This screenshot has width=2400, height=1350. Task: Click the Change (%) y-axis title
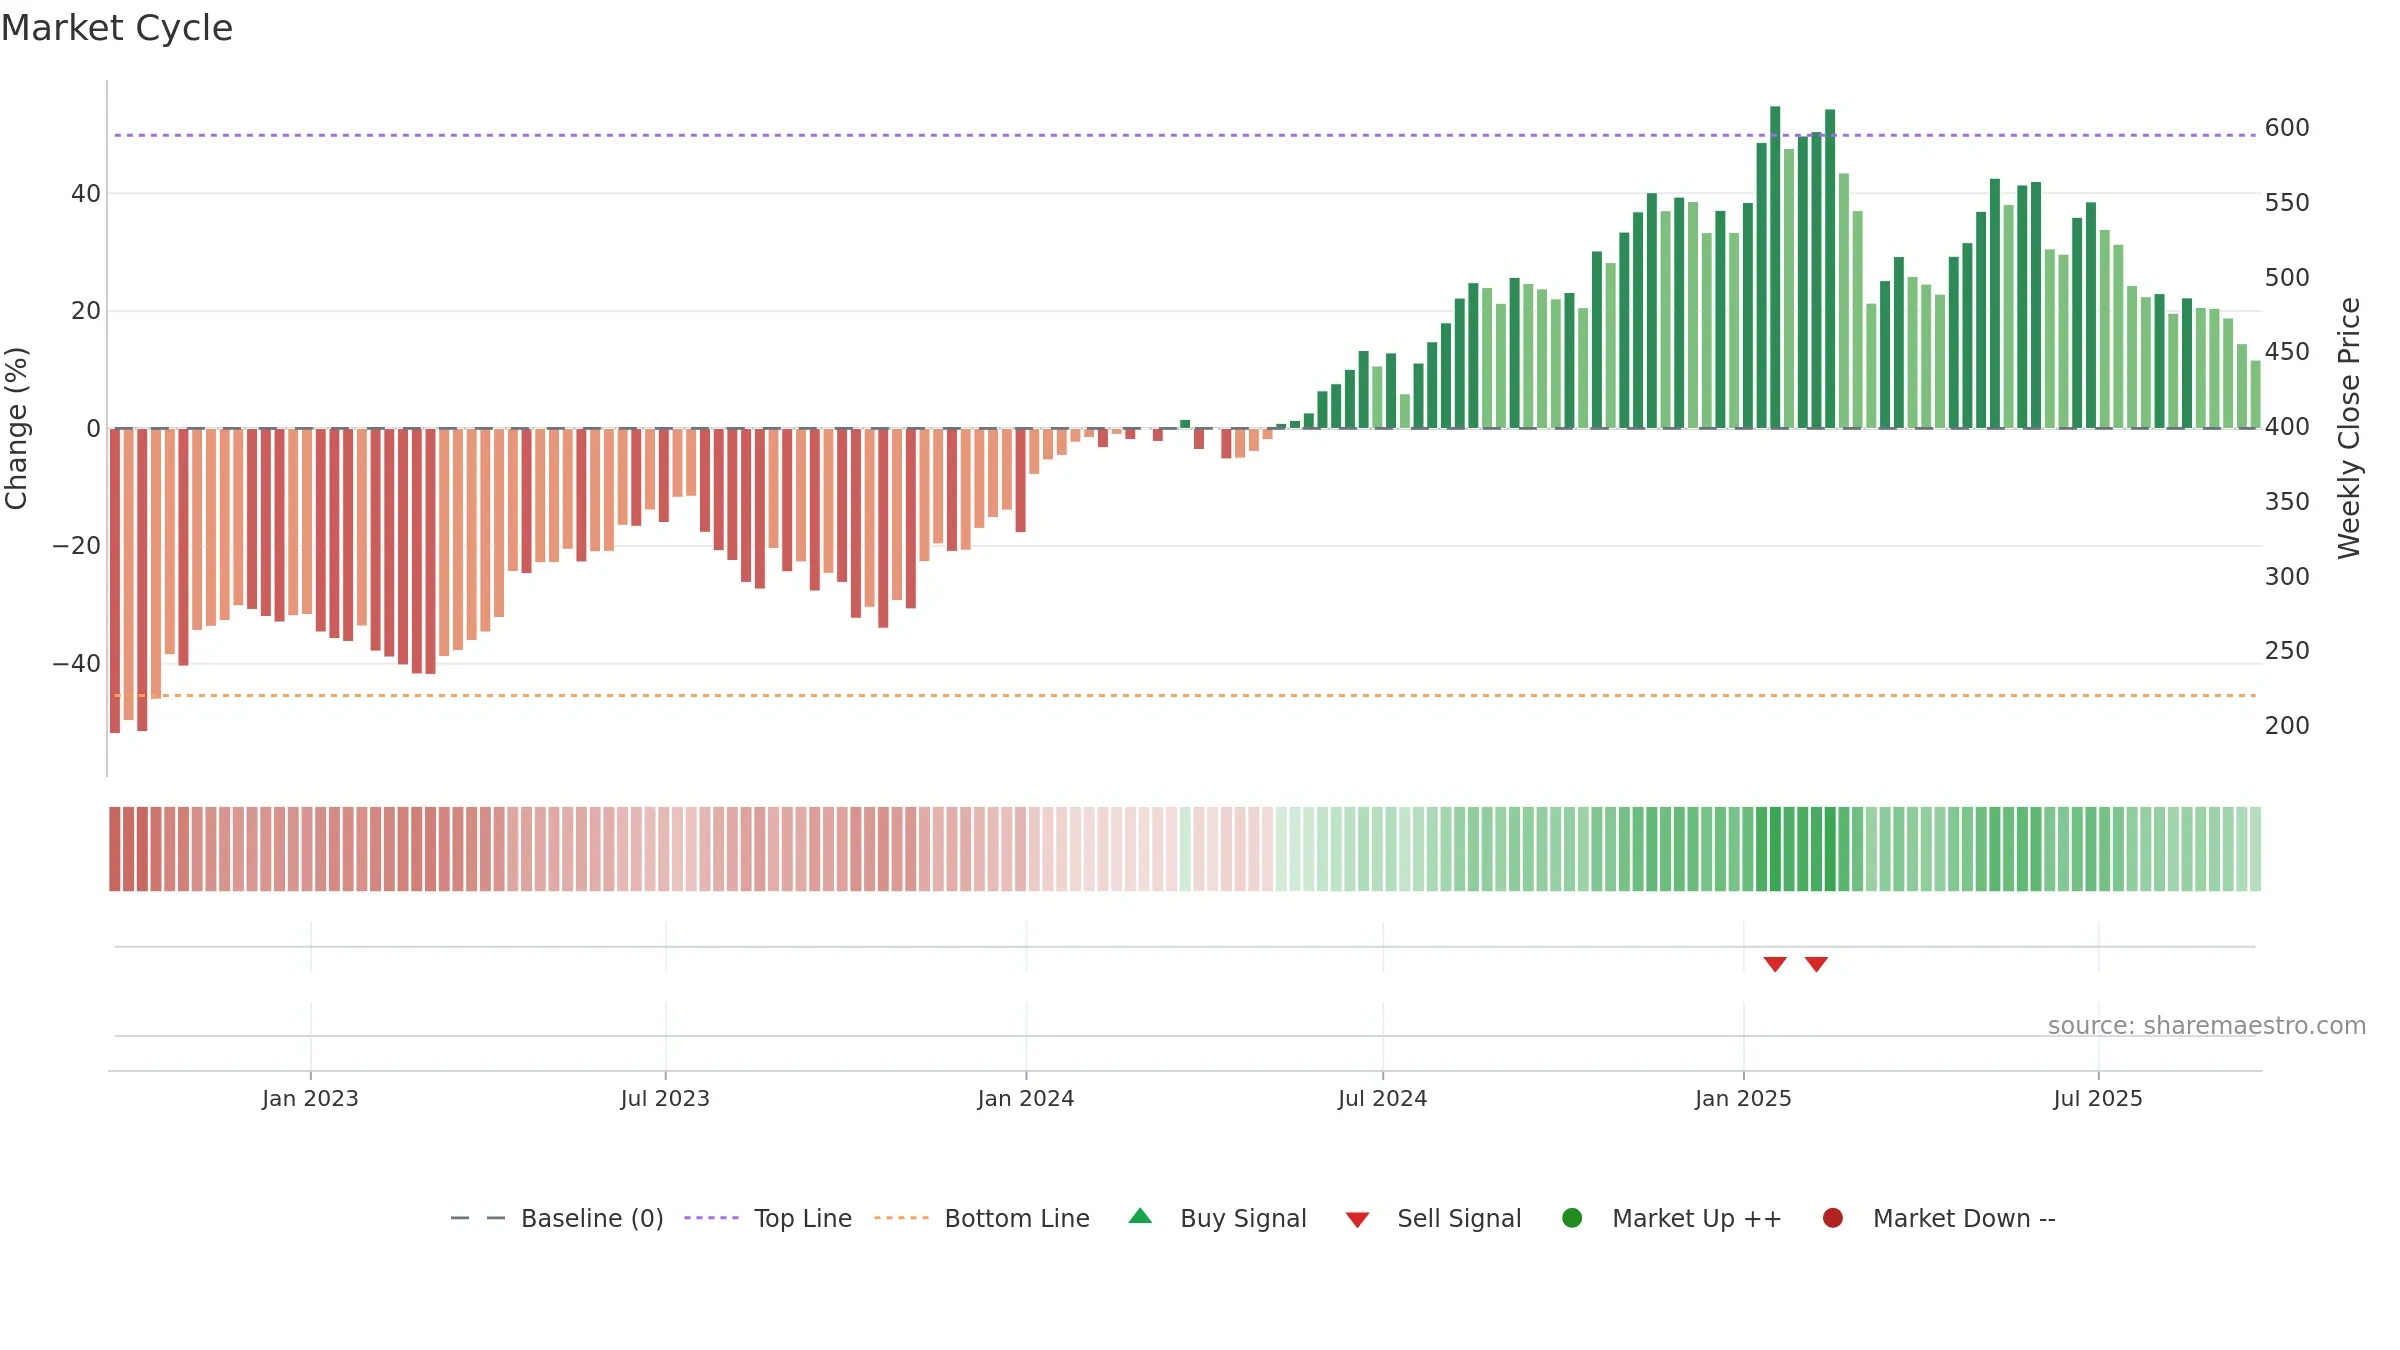click(16, 428)
